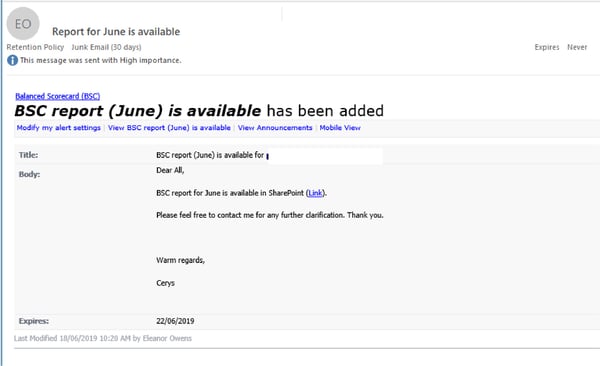The height and width of the screenshot is (366, 600).
Task: Click the EO sender avatar circle
Action: click(x=23, y=24)
